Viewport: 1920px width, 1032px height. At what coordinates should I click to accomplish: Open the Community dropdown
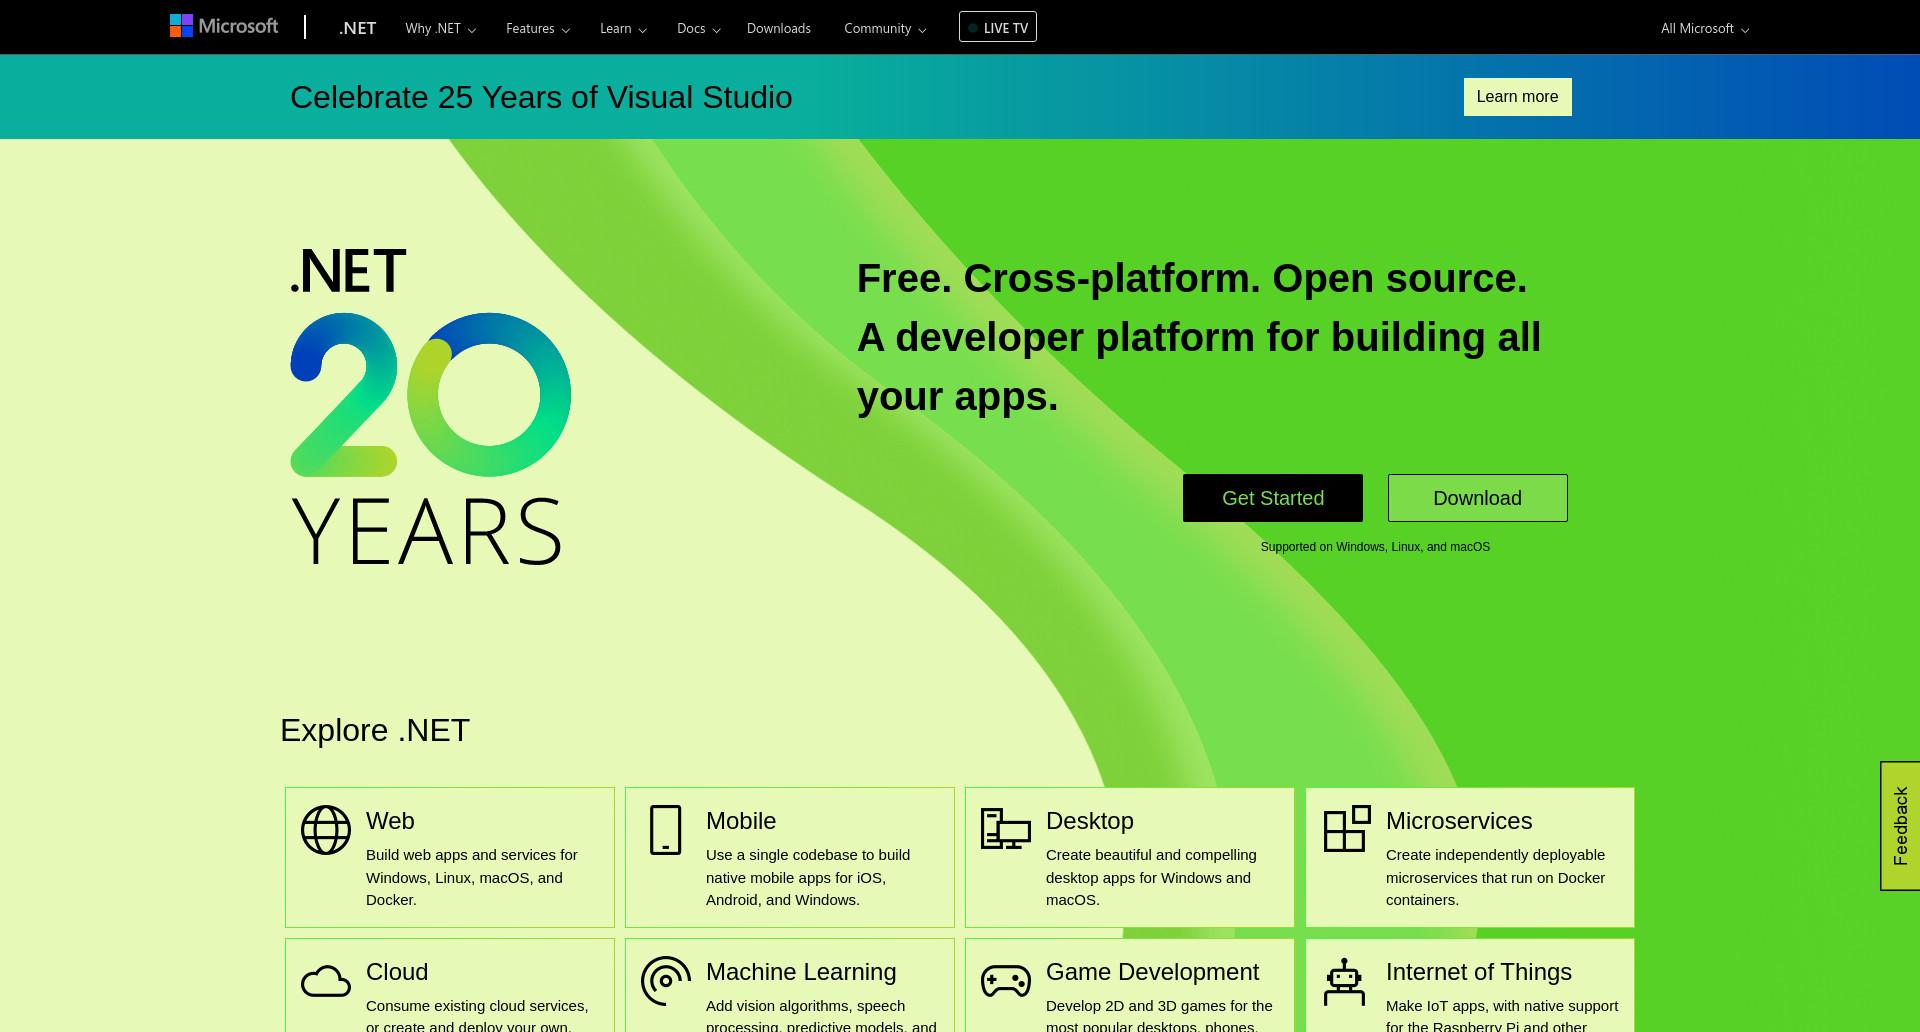click(885, 28)
